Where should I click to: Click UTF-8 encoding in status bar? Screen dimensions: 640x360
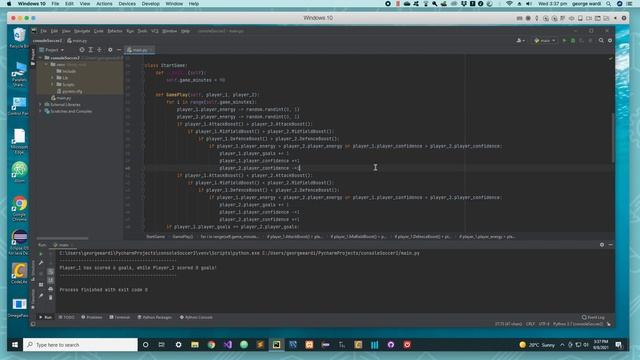pos(544,324)
